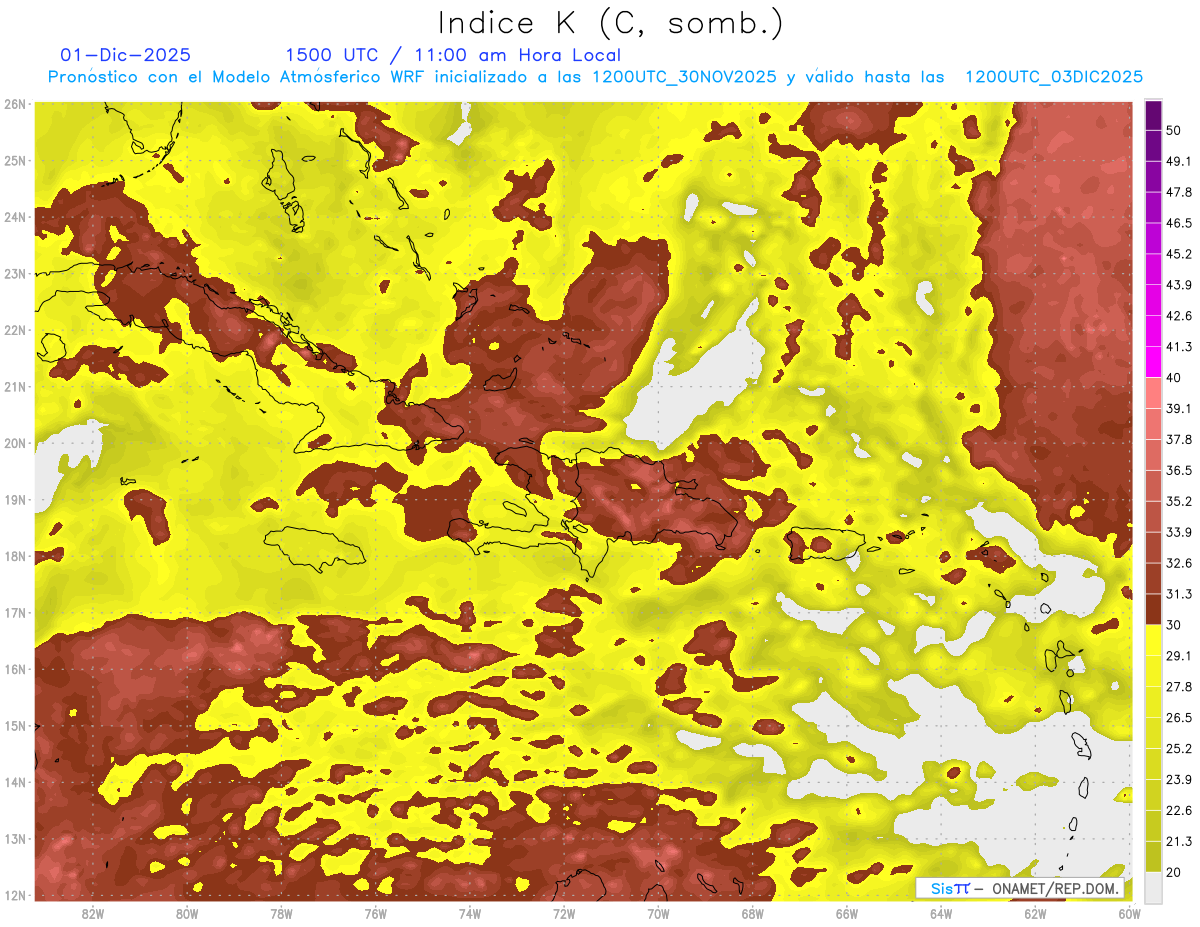The image size is (1200, 927).
Task: Pick the bright yellow colorbar segment just below 30
Action: (x=1153, y=640)
